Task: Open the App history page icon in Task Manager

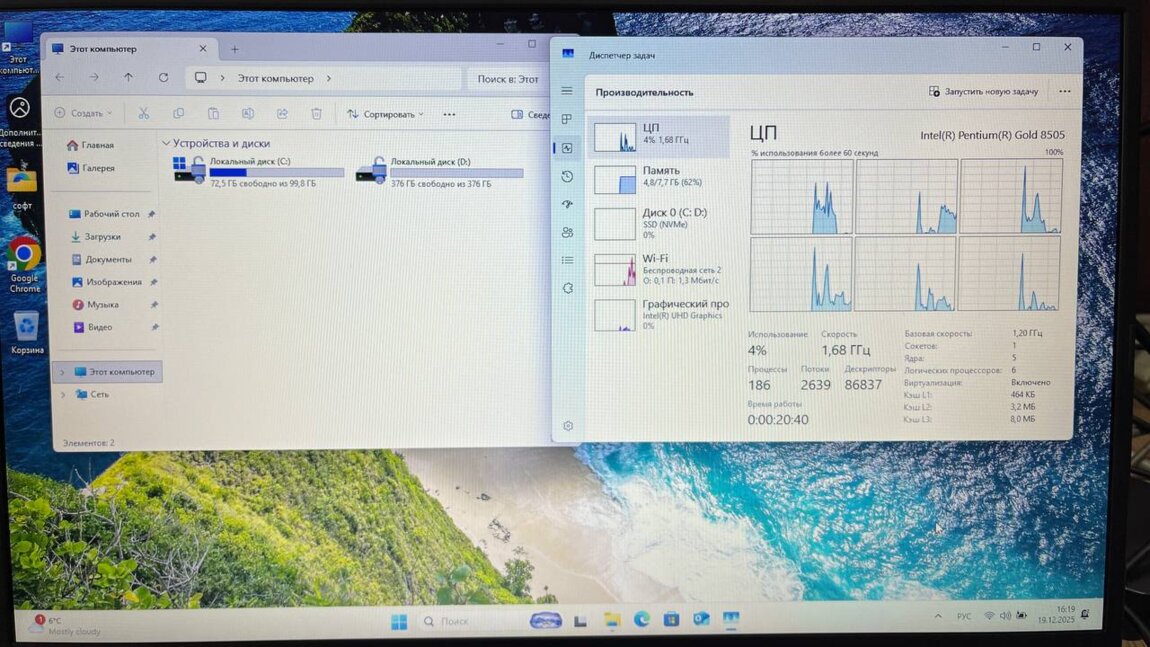Action: click(x=567, y=176)
